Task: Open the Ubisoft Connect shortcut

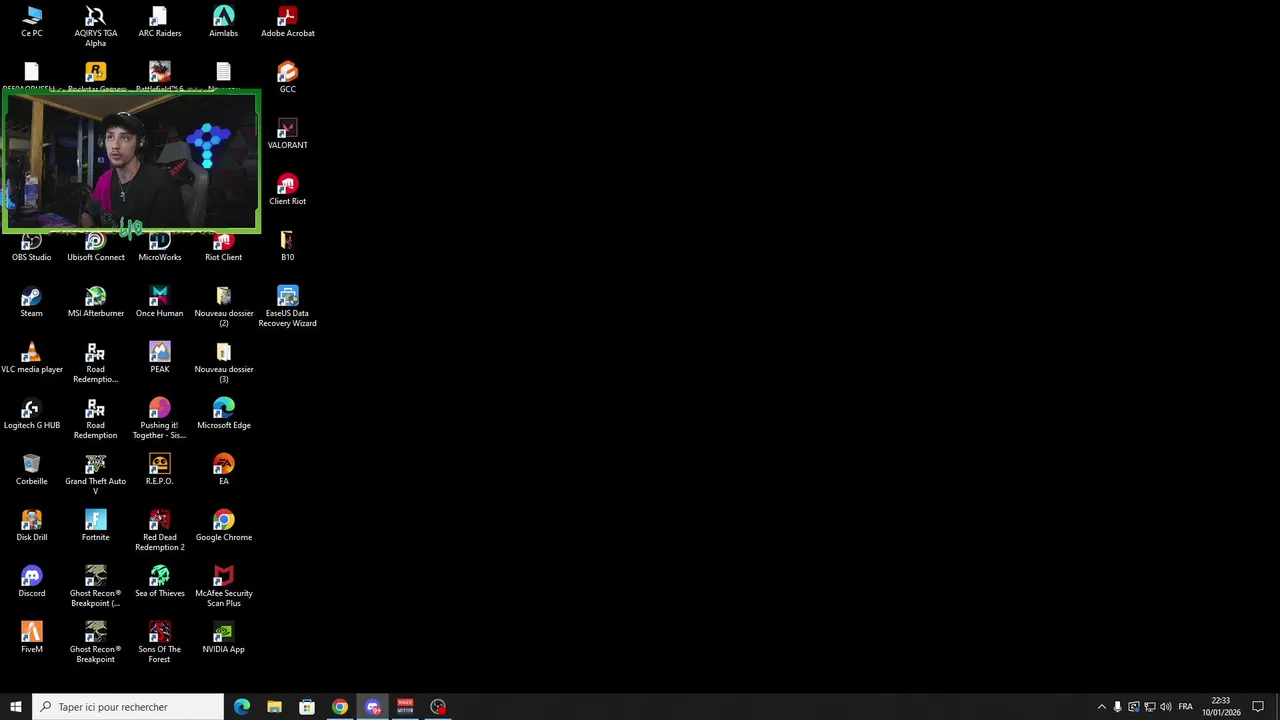Action: [x=96, y=248]
